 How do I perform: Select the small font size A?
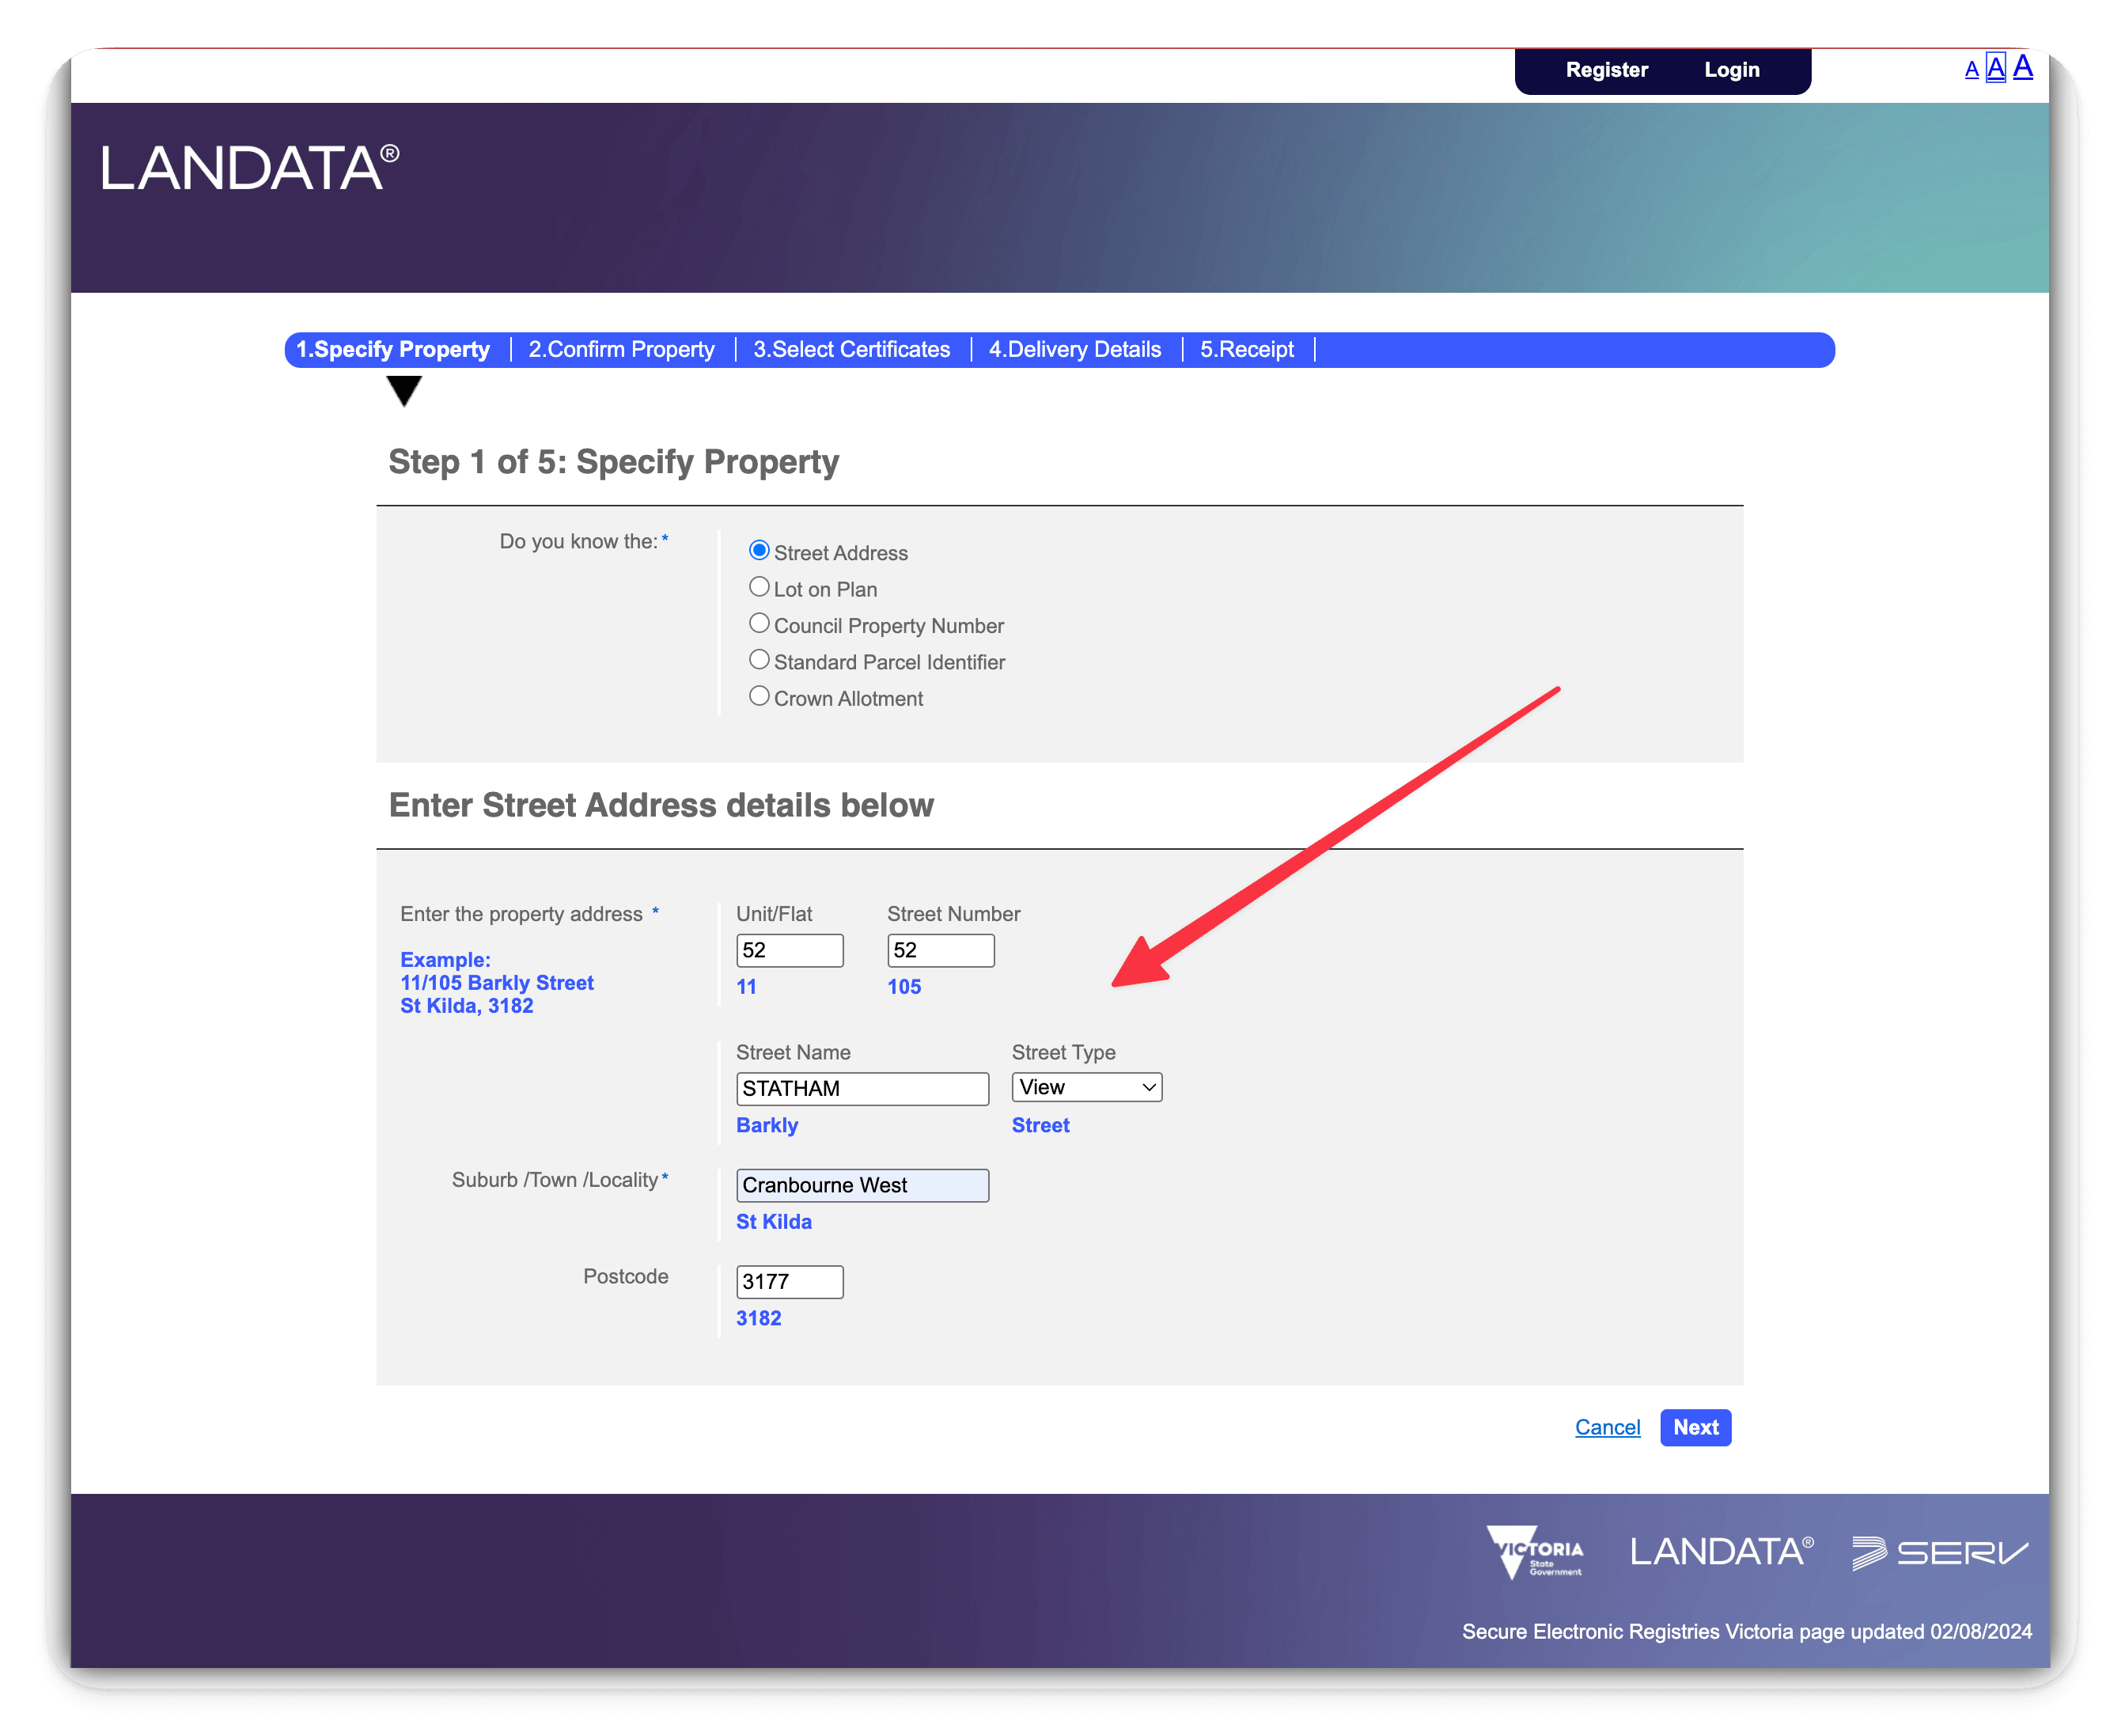[x=1971, y=70]
